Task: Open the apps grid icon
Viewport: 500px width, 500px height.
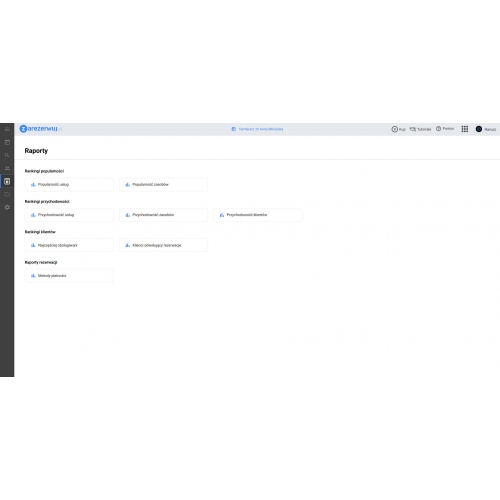Action: tap(465, 129)
